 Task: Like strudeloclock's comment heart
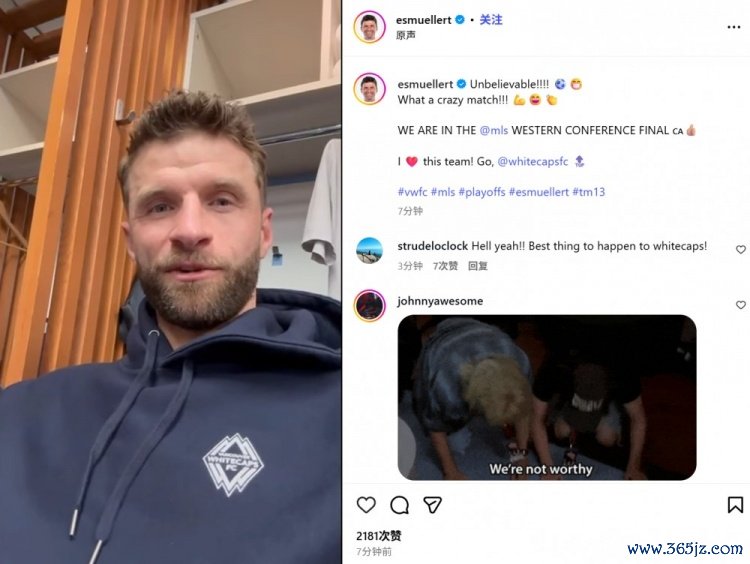pos(740,249)
